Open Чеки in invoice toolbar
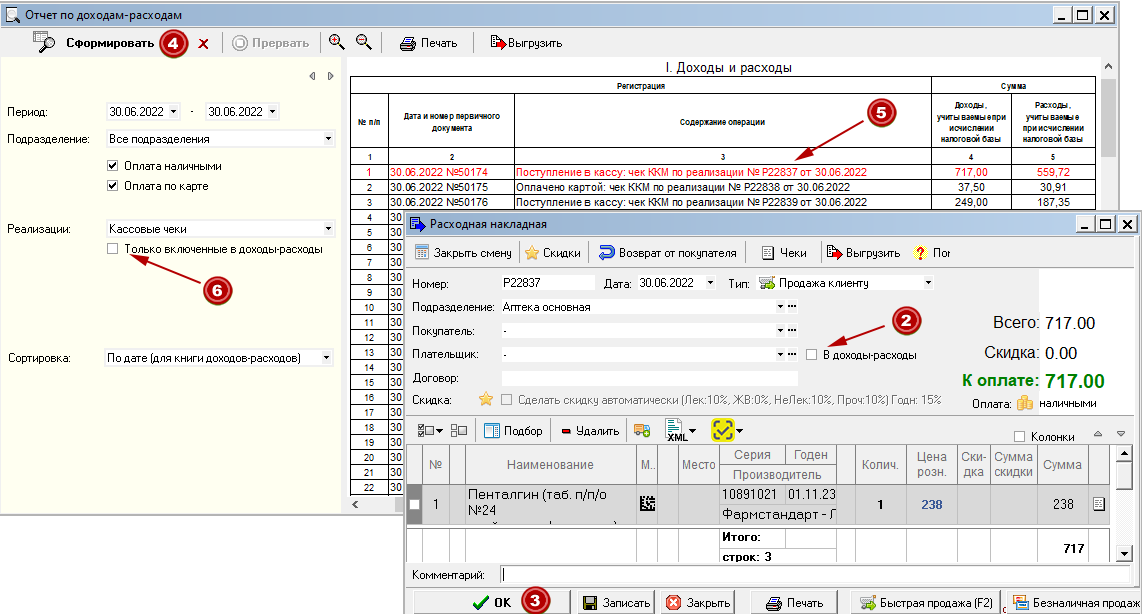1142x614 pixels. point(784,253)
